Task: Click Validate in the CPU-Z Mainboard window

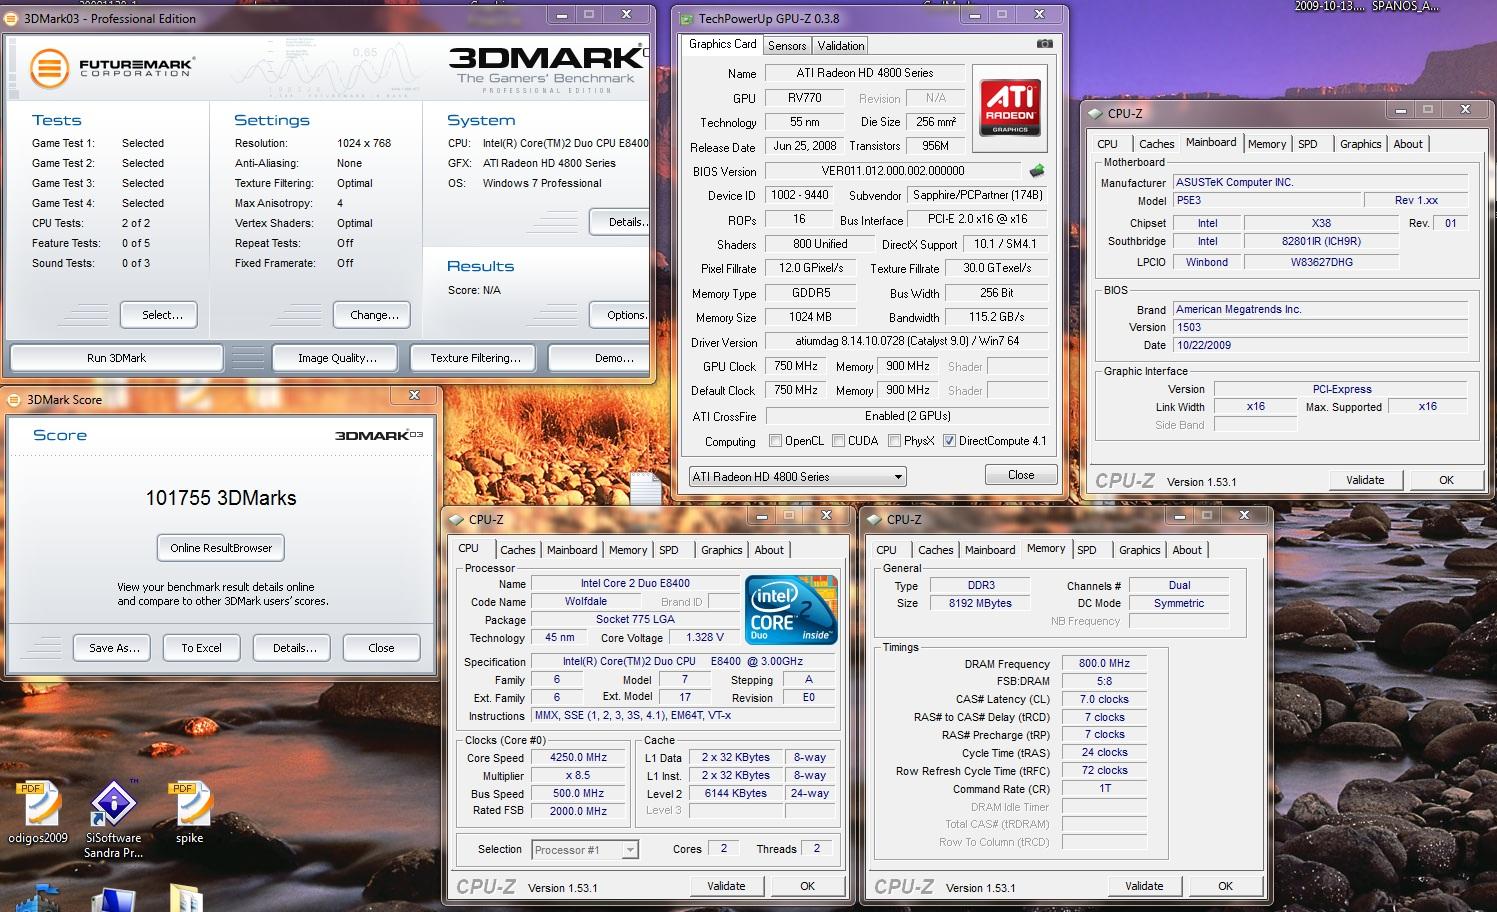Action: tap(1365, 480)
